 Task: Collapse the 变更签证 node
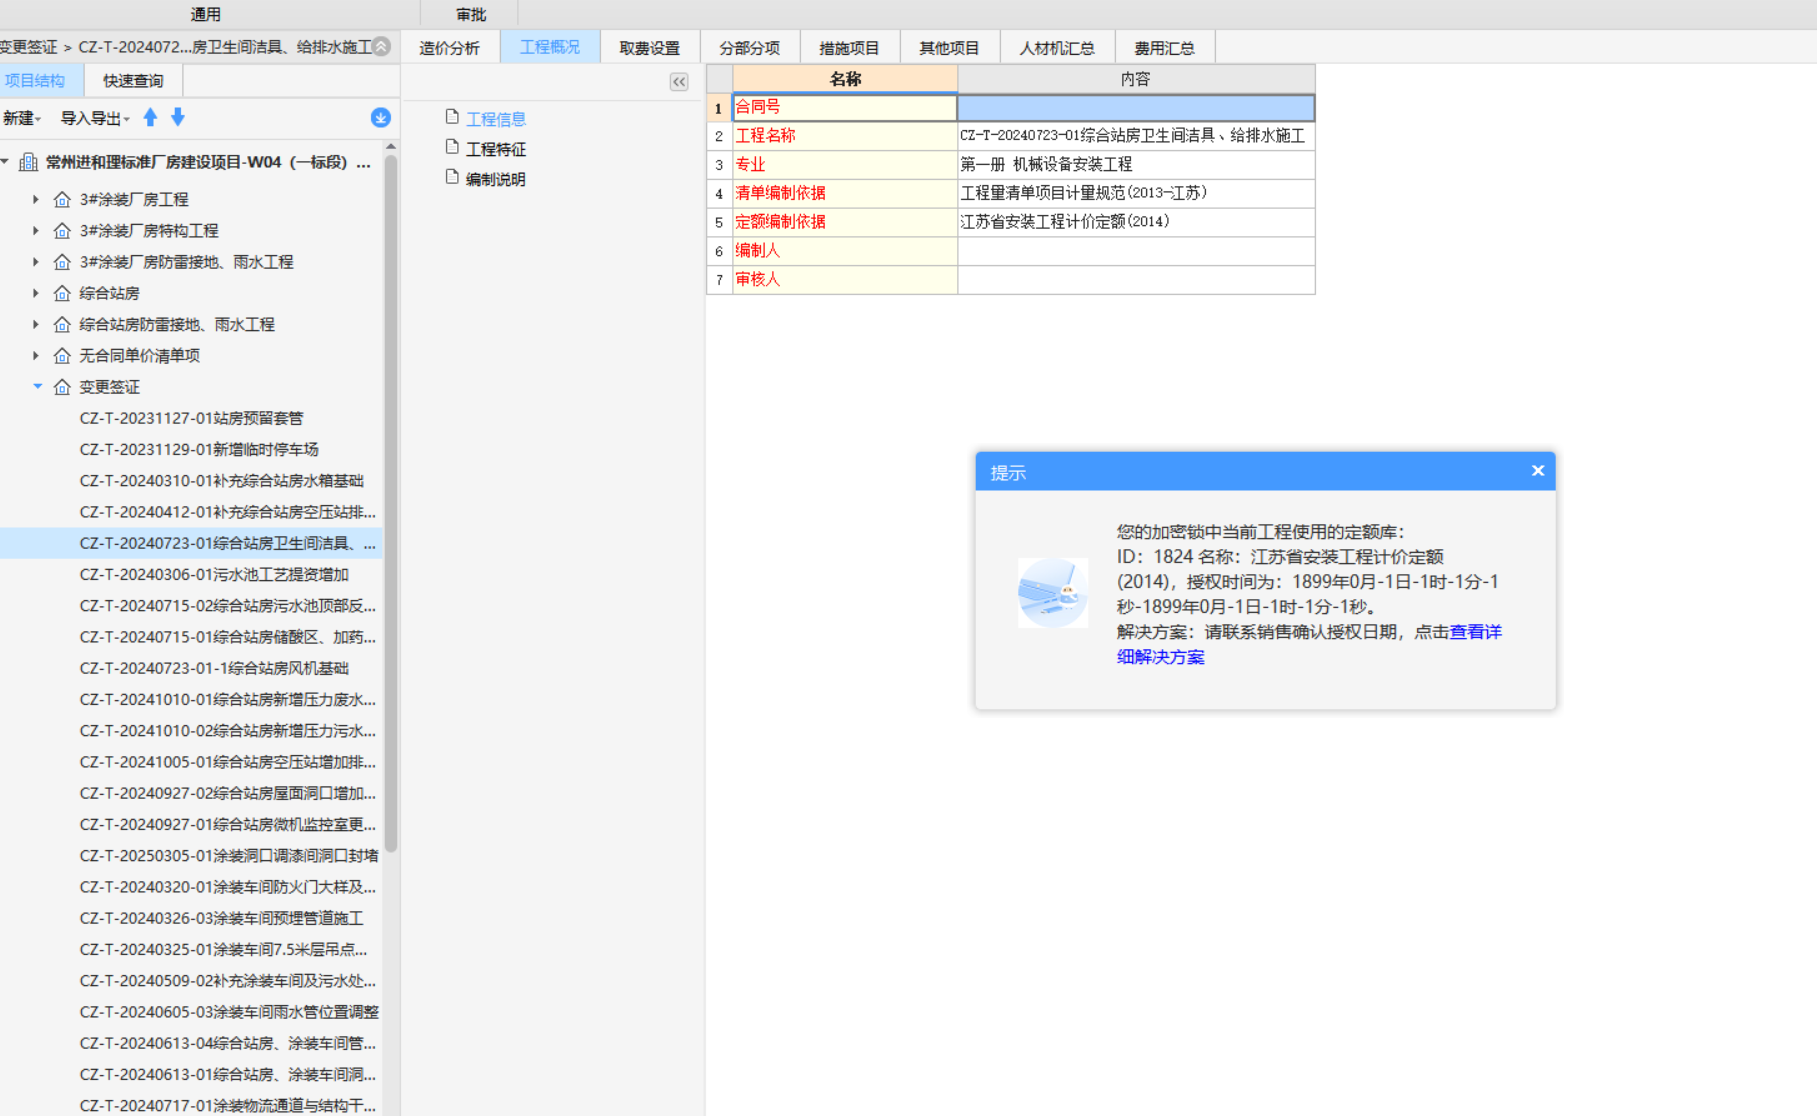pos(37,386)
